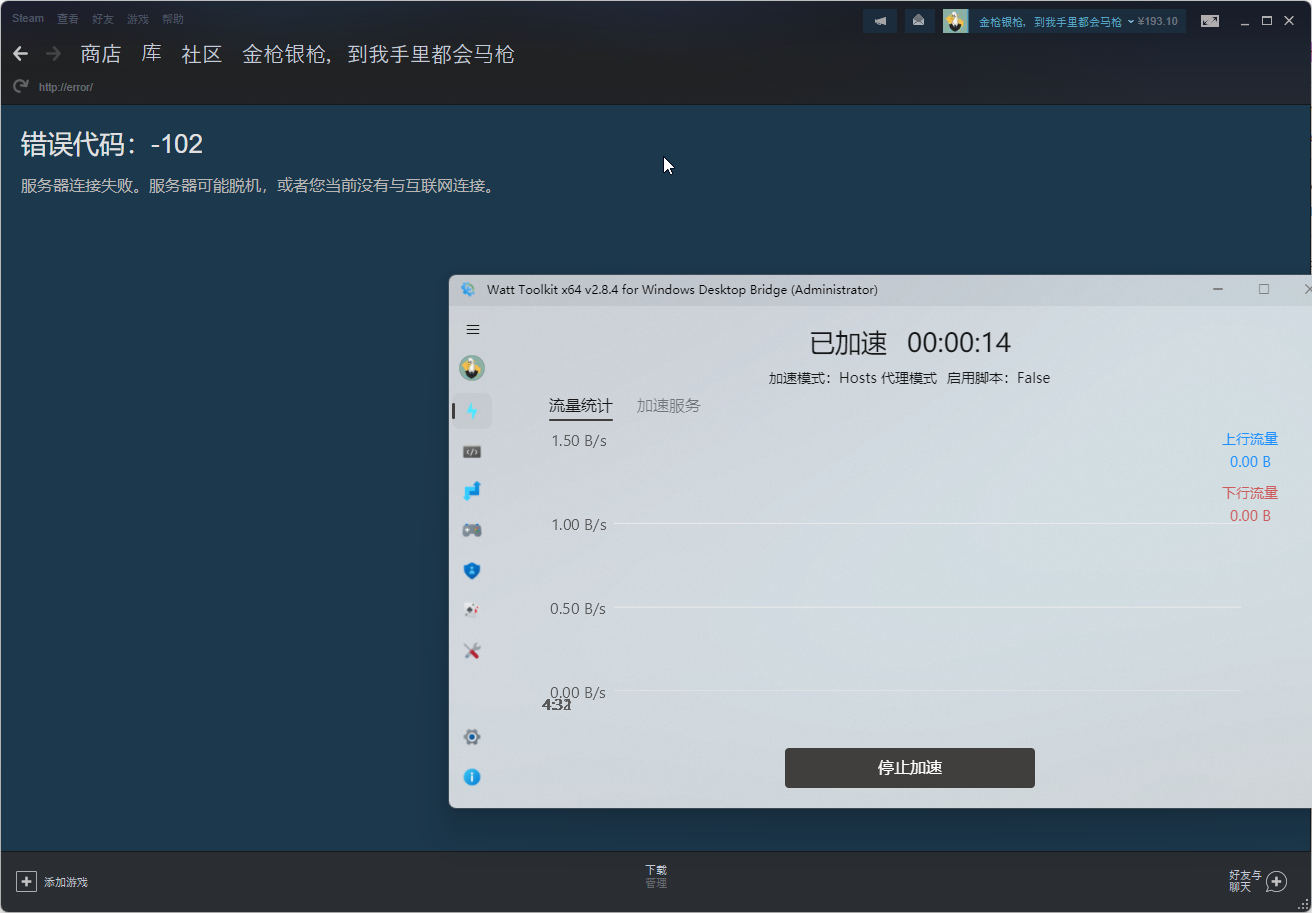Open Watt Toolkit info about icon
This screenshot has height=913, width=1312.
click(472, 777)
